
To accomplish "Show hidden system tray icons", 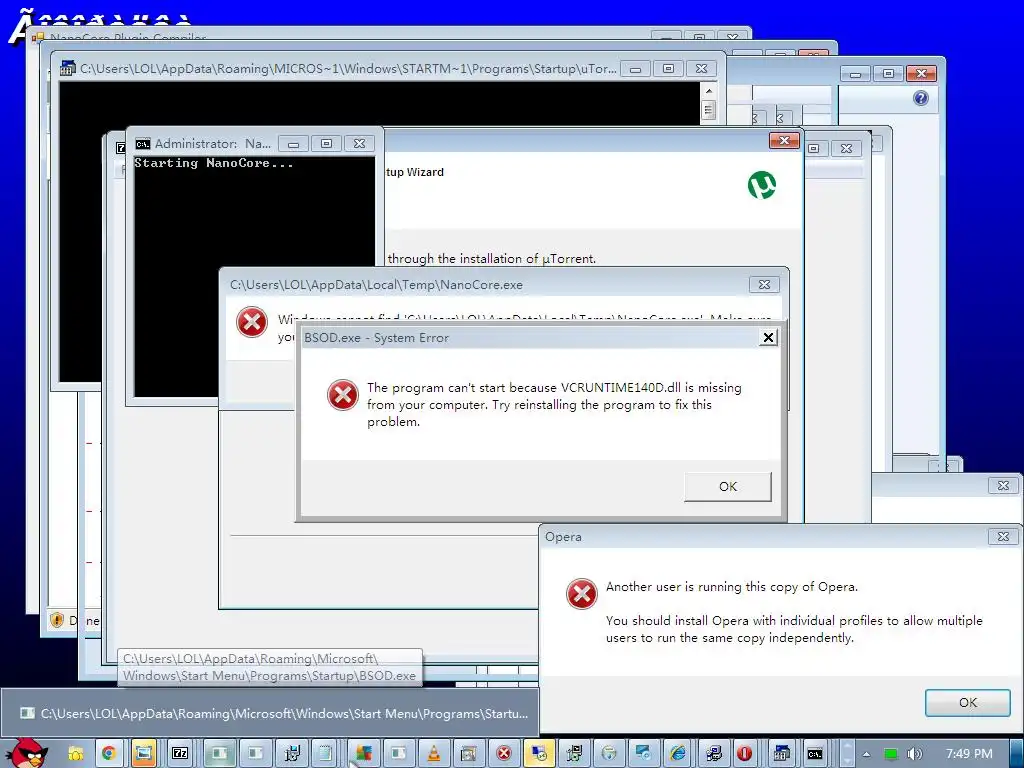I will pos(866,754).
